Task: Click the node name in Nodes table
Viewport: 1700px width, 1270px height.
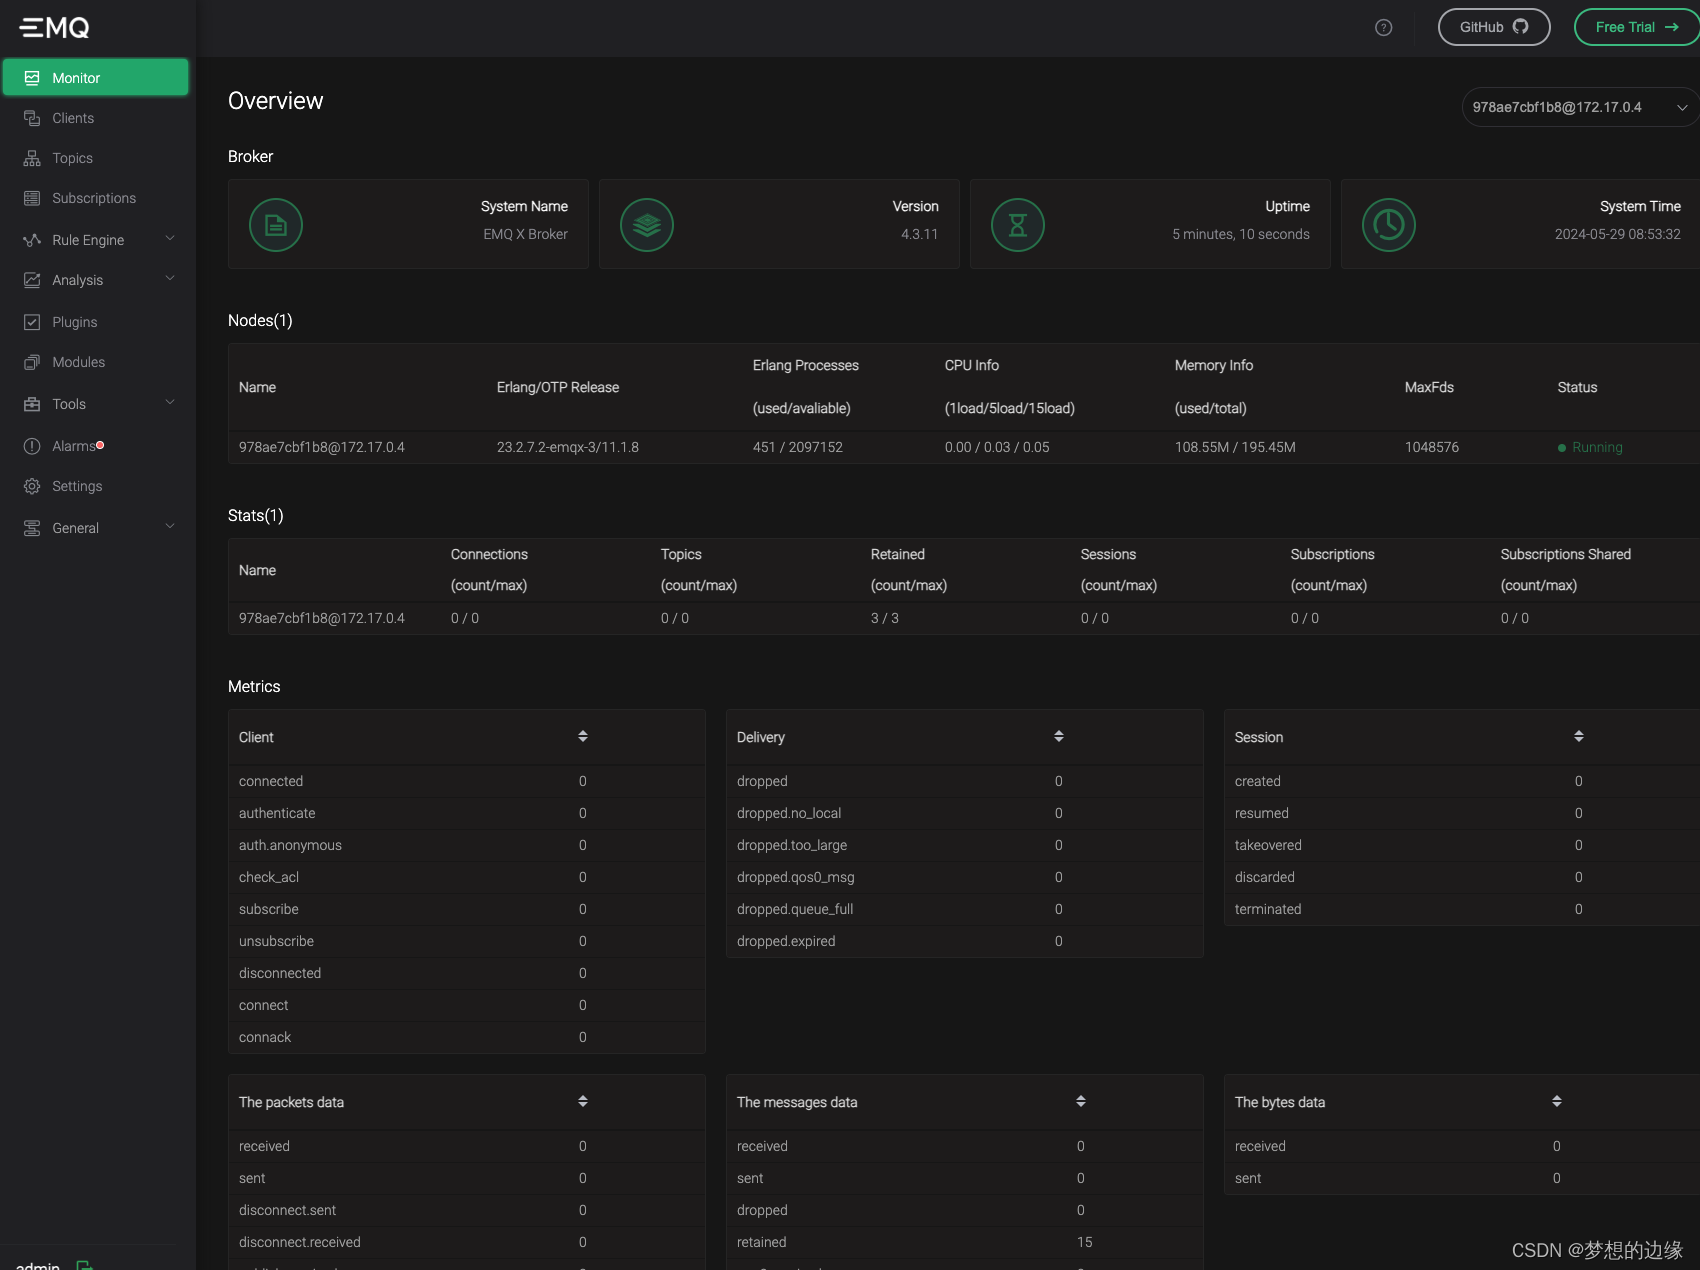Action: click(x=322, y=447)
